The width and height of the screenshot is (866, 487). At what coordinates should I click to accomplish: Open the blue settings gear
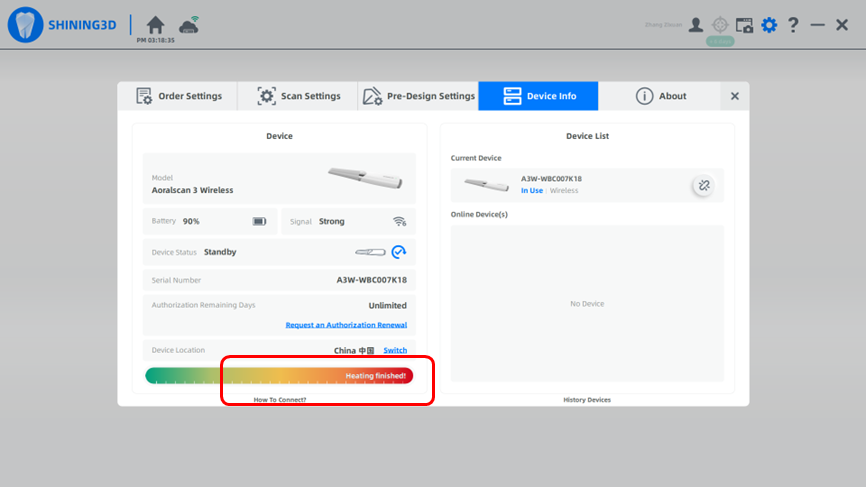coord(769,25)
